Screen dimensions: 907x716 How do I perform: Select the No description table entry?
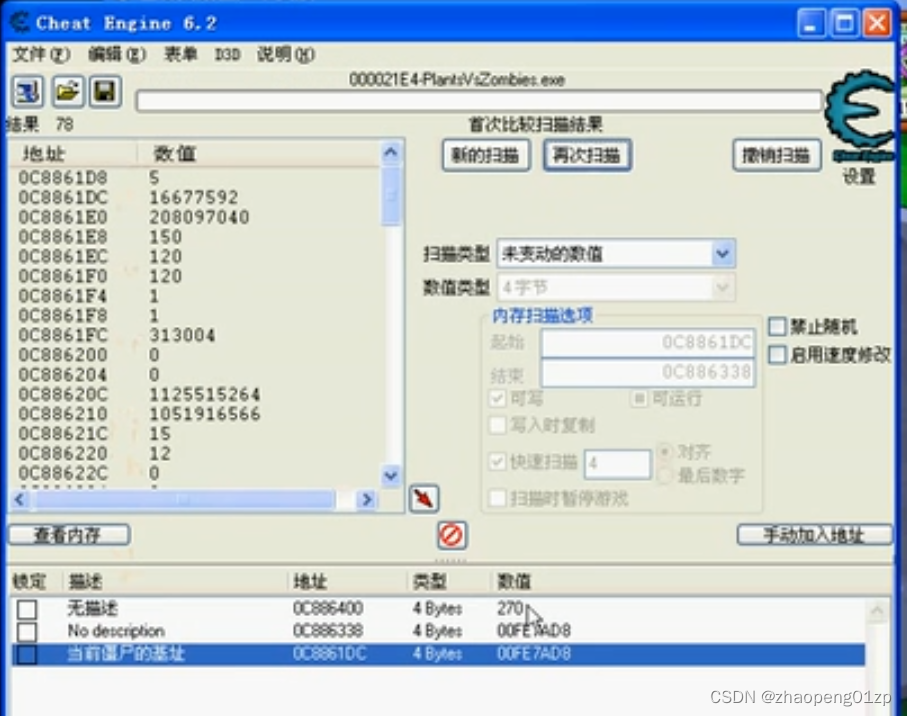438,631
